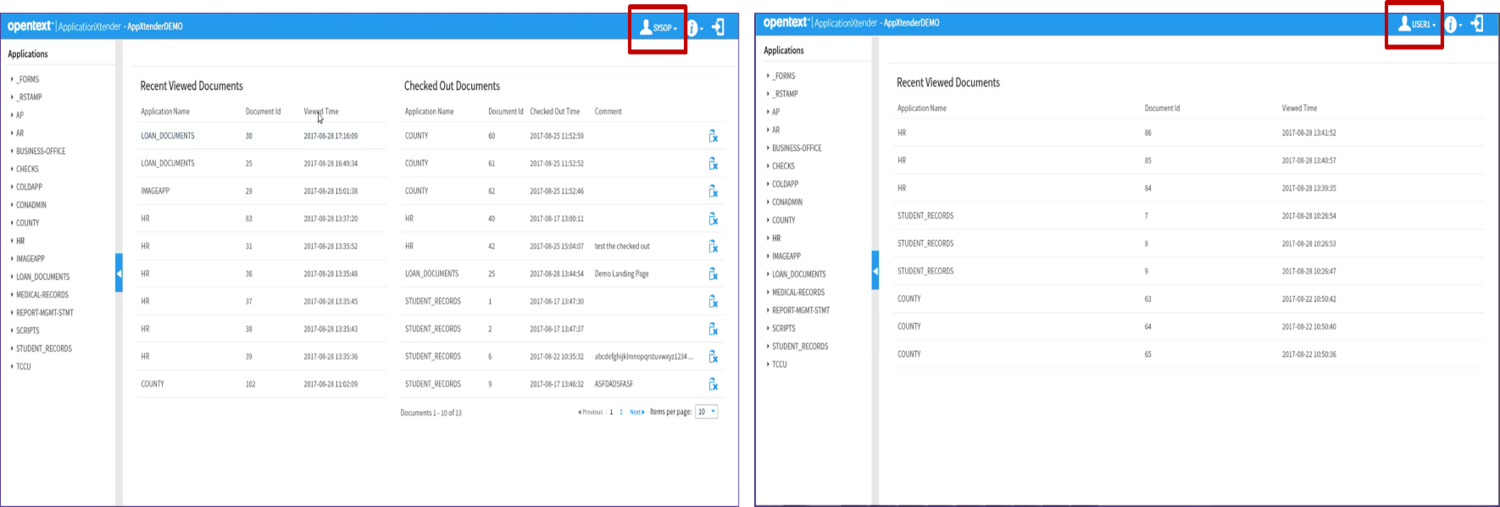
Task: Click the opentext logo in SYSOP window
Action: pos(29,26)
